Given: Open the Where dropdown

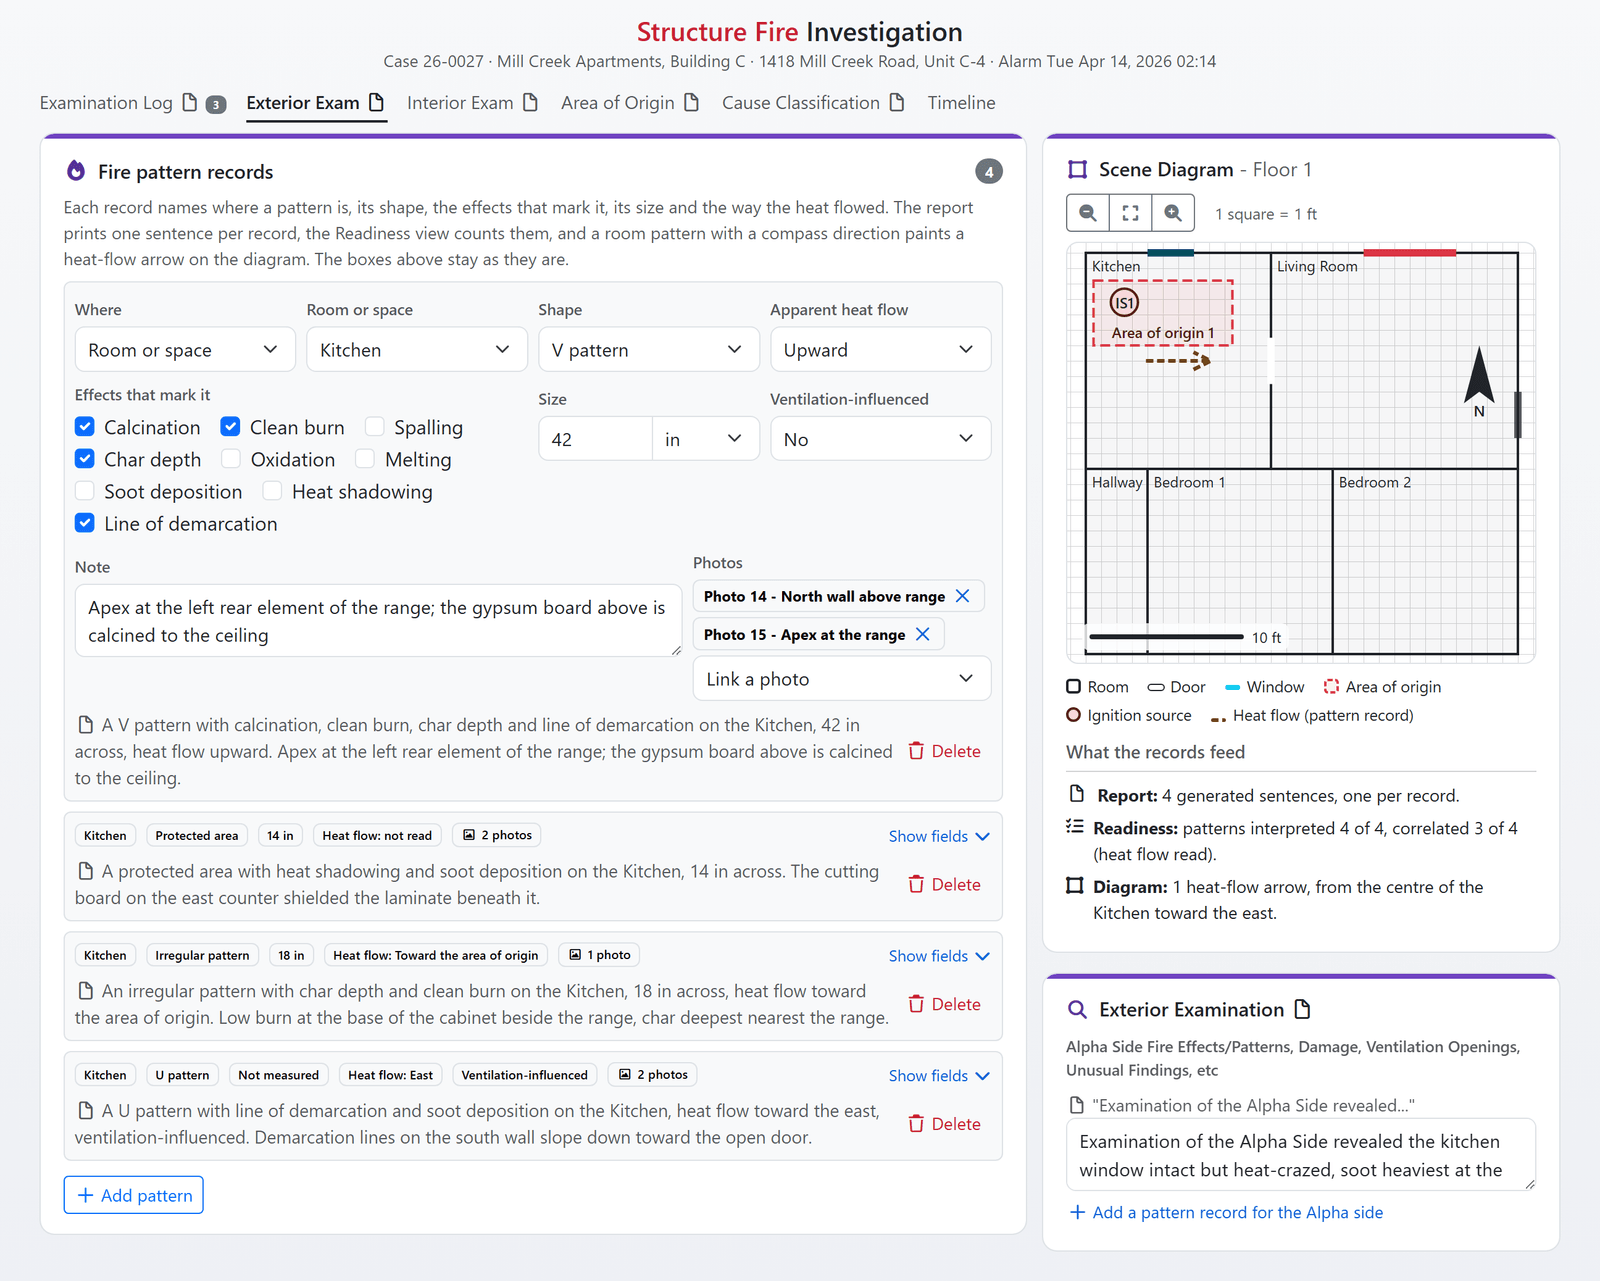Looking at the screenshot, I should (x=185, y=349).
